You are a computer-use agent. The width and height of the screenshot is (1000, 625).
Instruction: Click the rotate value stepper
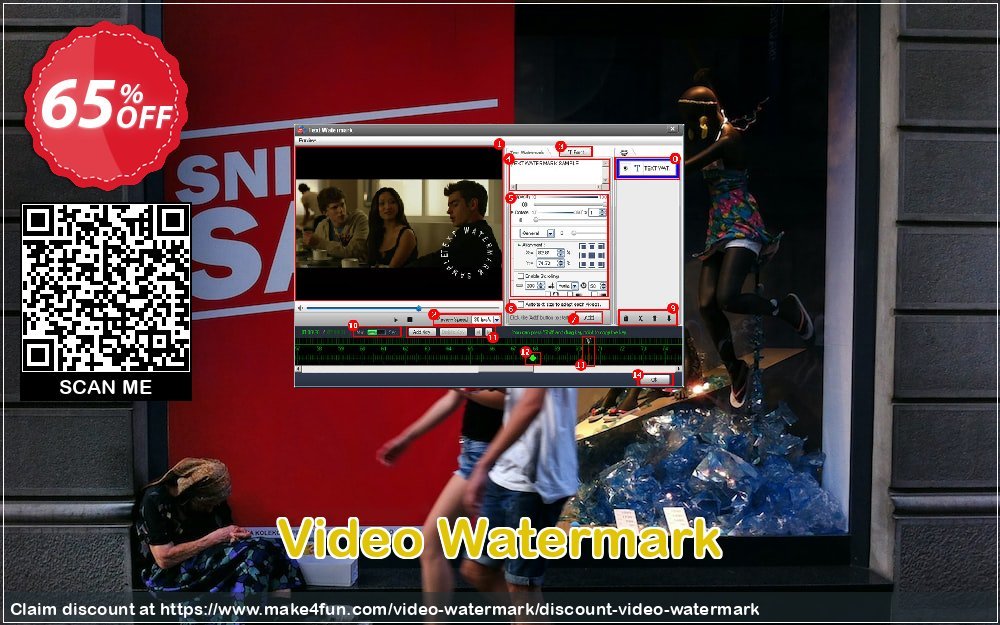602,212
